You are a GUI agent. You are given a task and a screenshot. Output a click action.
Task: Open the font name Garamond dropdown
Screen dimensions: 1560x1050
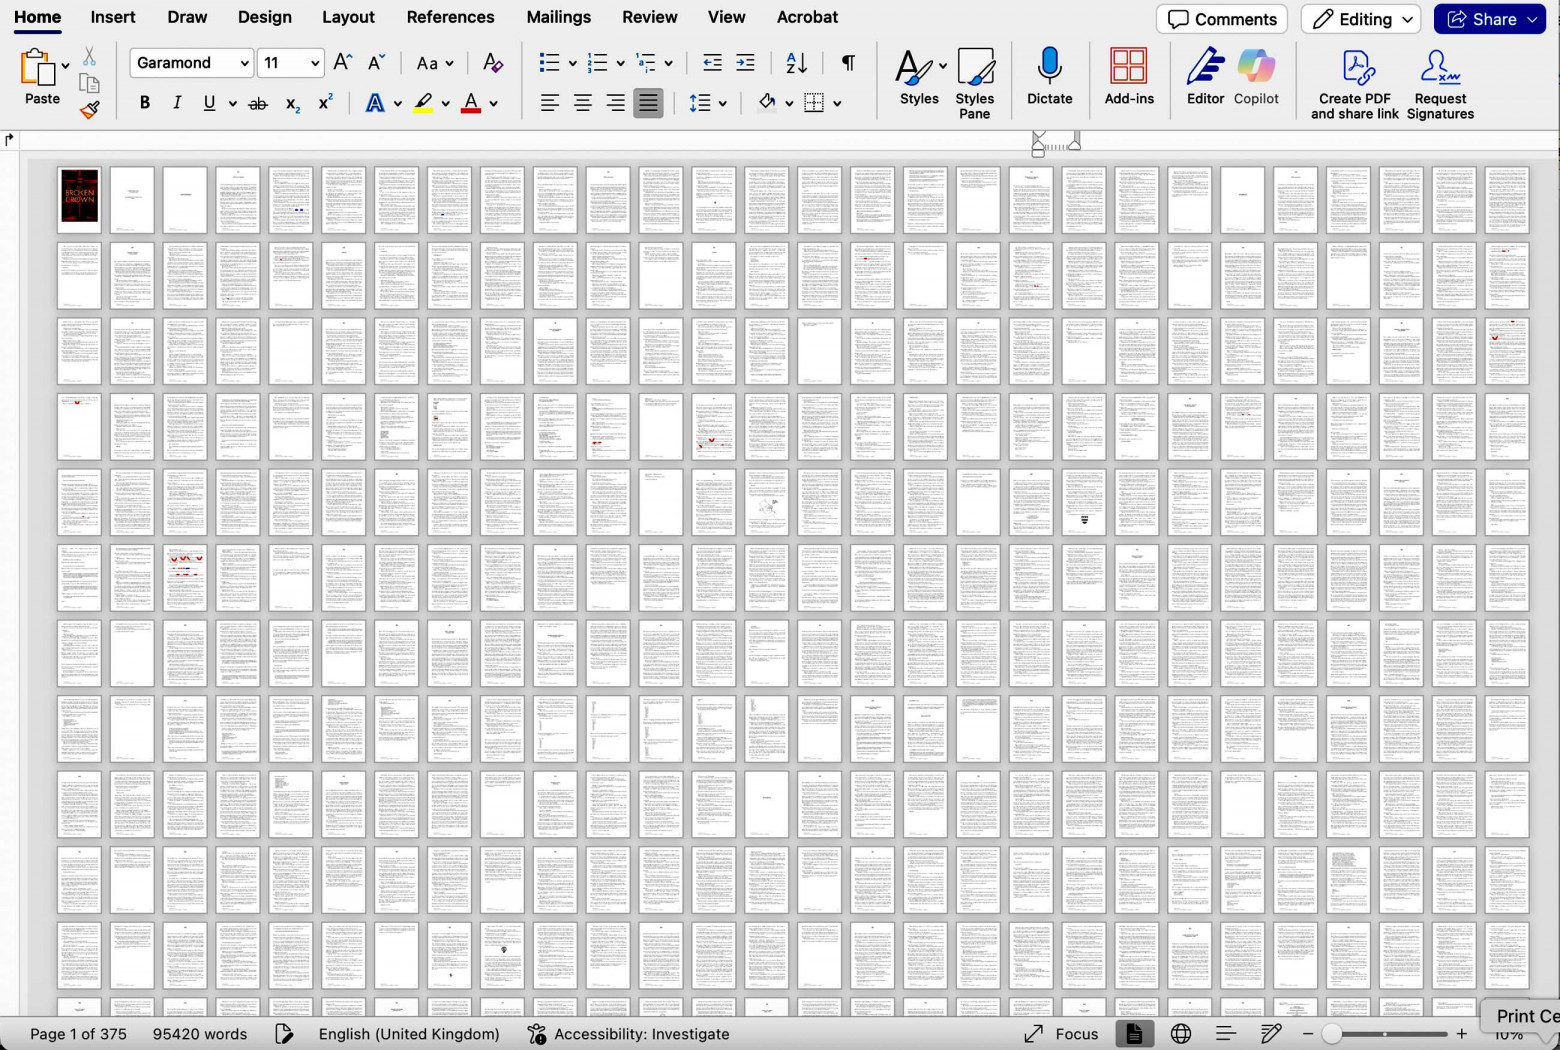244,63
